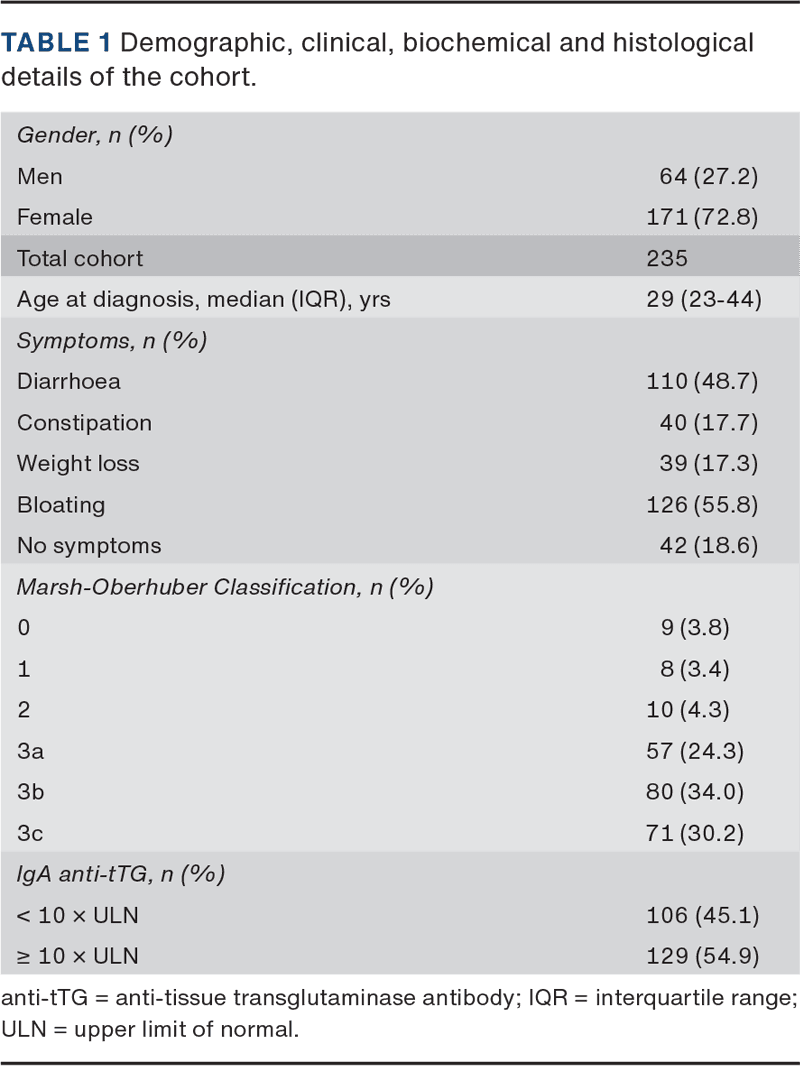Select the median age value 29 (23-44)

point(704,299)
